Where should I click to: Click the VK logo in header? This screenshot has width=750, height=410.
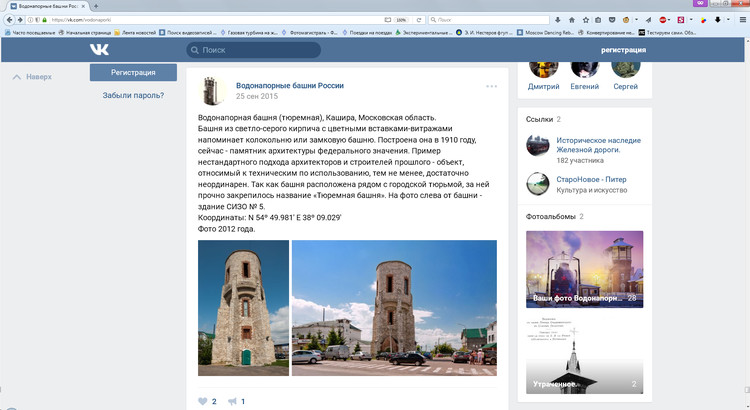[99, 49]
